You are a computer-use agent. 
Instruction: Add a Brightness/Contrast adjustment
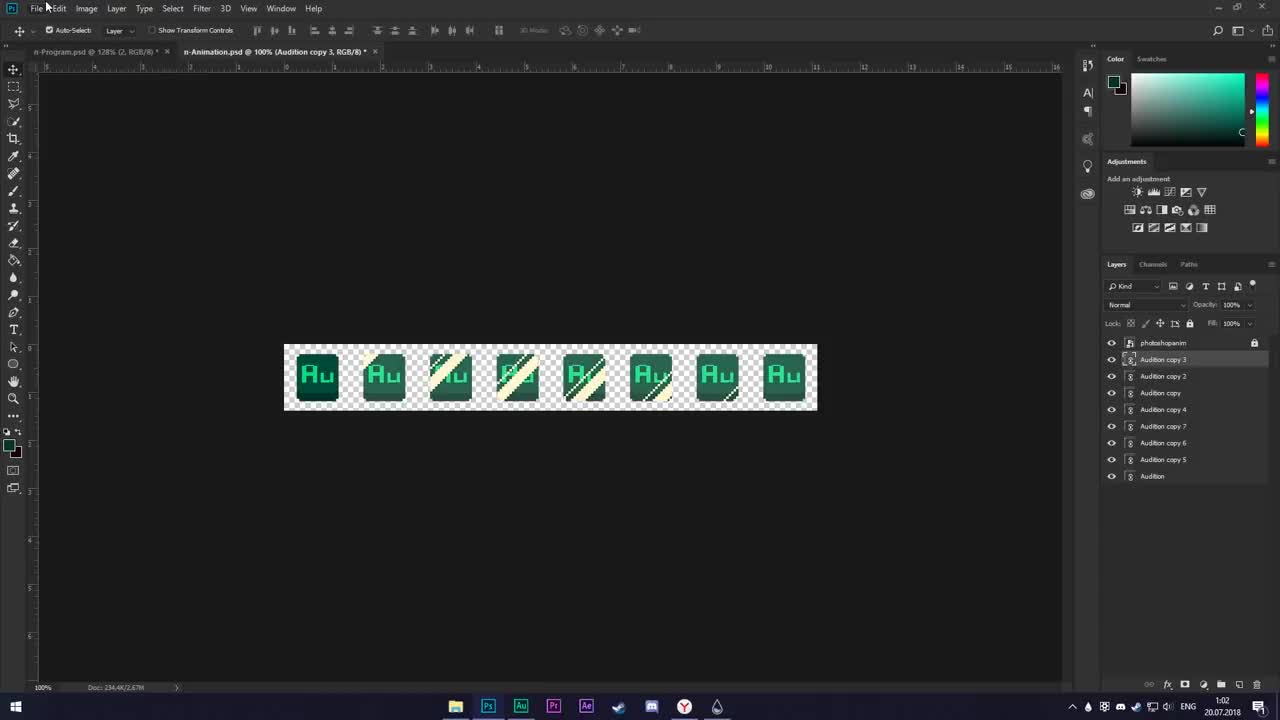coord(1137,192)
